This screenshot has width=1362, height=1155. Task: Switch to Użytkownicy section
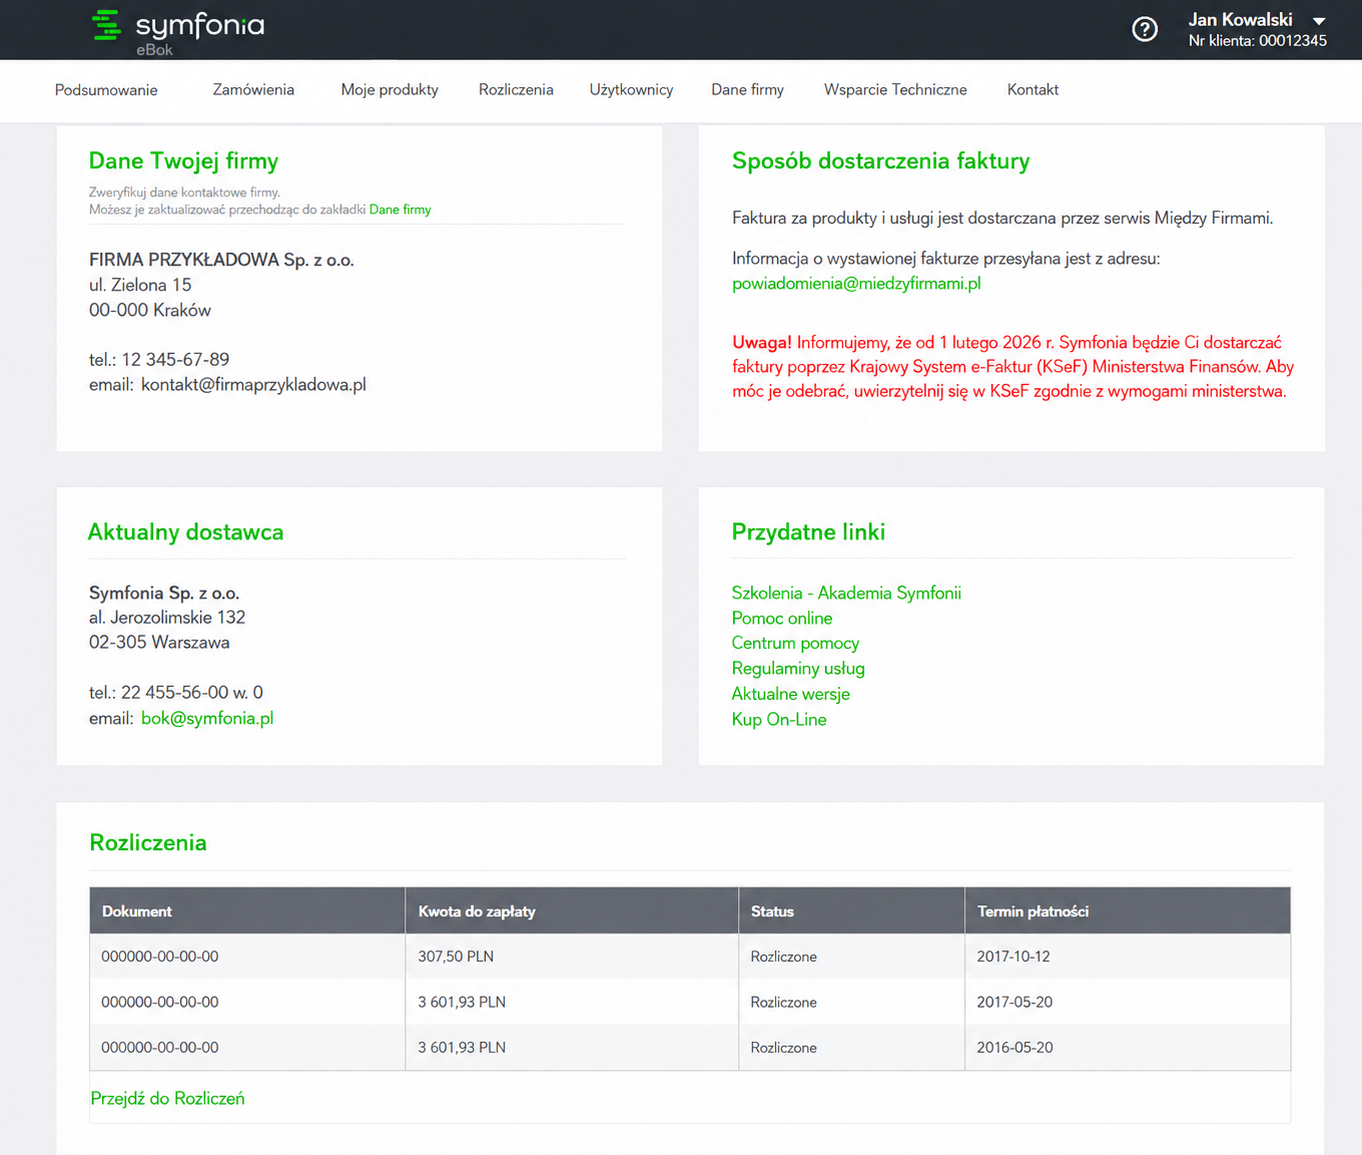631,90
